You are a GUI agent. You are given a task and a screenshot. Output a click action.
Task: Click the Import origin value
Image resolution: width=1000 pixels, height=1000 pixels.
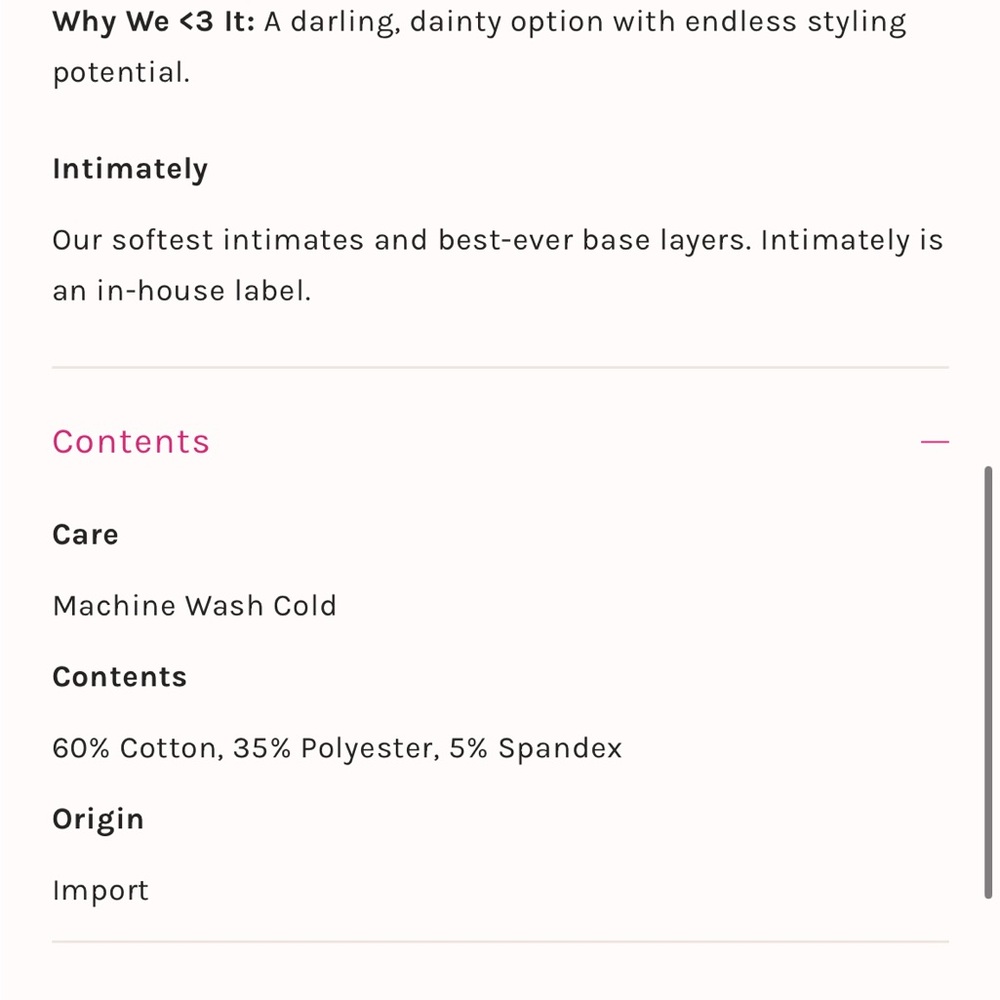pyautogui.click(x=101, y=891)
